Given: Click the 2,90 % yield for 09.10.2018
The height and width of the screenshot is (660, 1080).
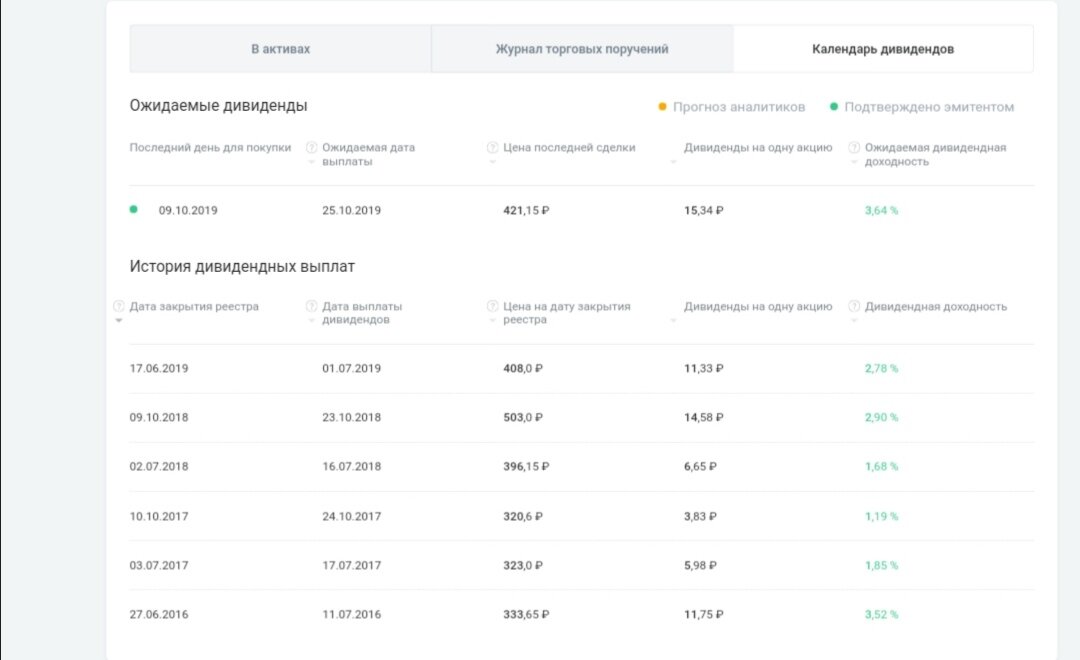Looking at the screenshot, I should (x=881, y=417).
